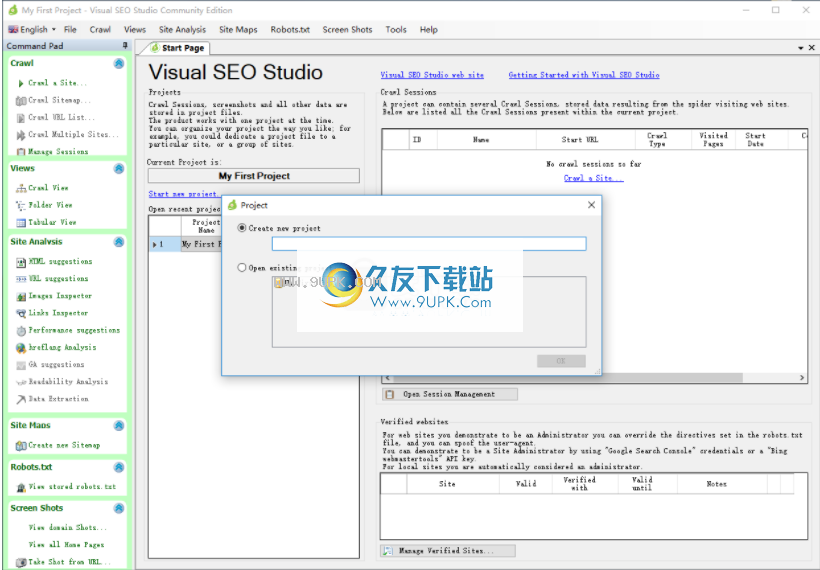Open the Tools menu
This screenshot has height=570, width=820.
click(x=396, y=30)
